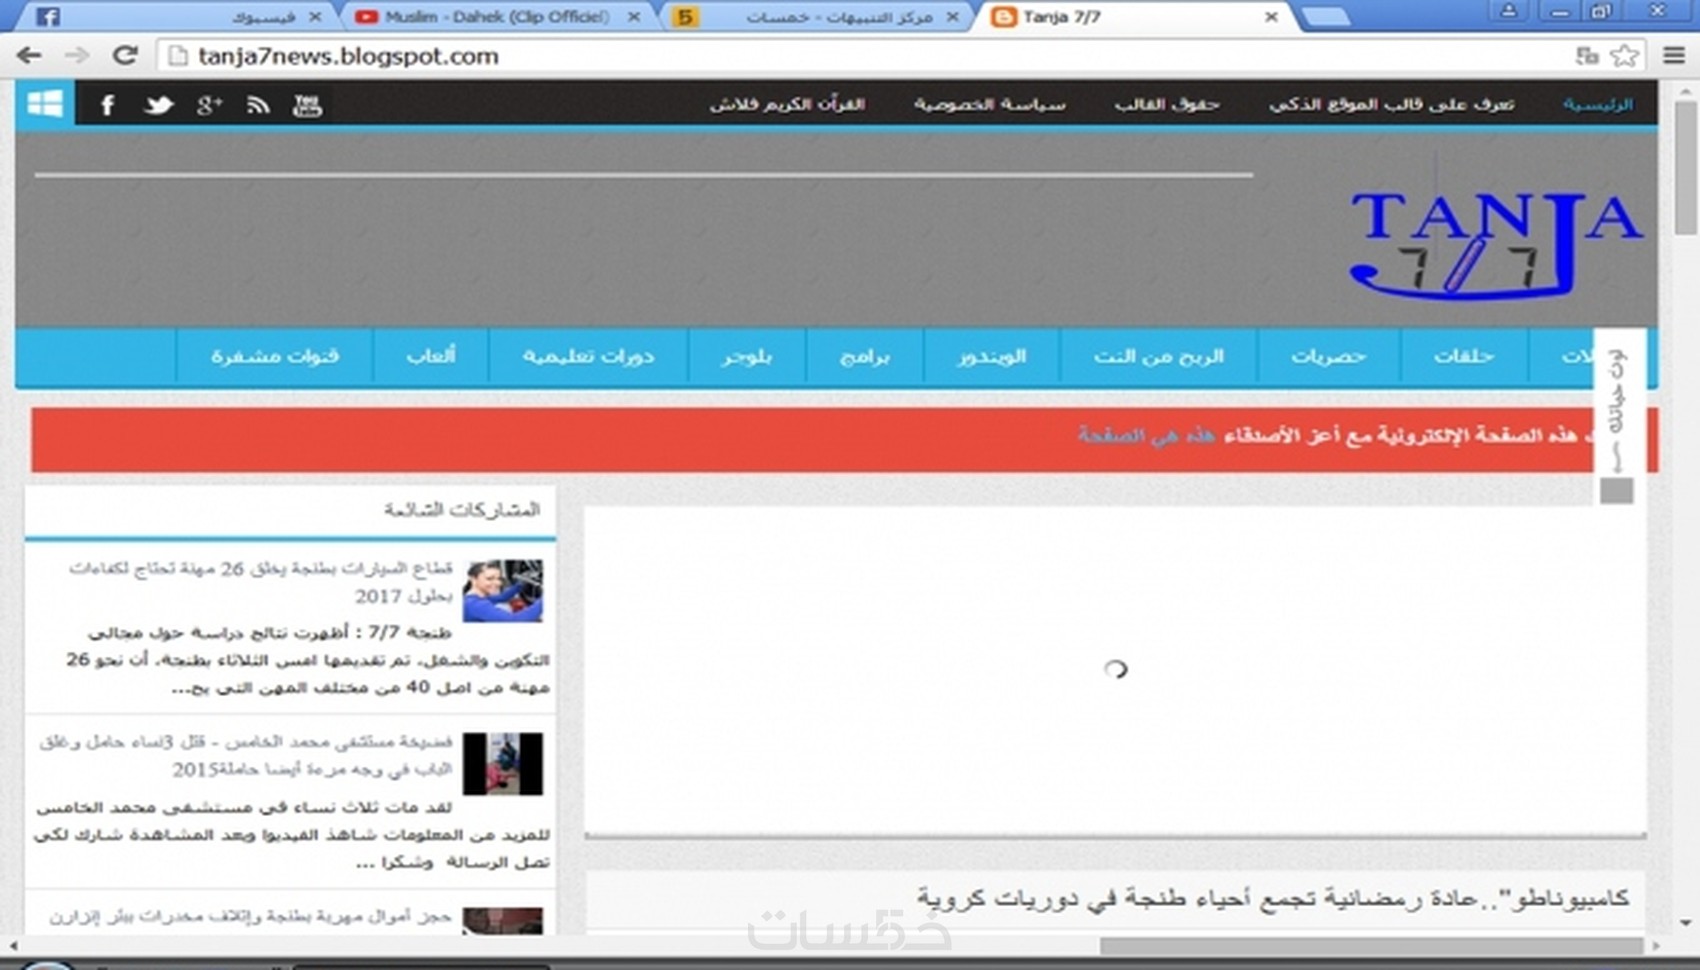The height and width of the screenshot is (970, 1700).
Task: Open the site's RSS feed icon
Action: coord(258,105)
